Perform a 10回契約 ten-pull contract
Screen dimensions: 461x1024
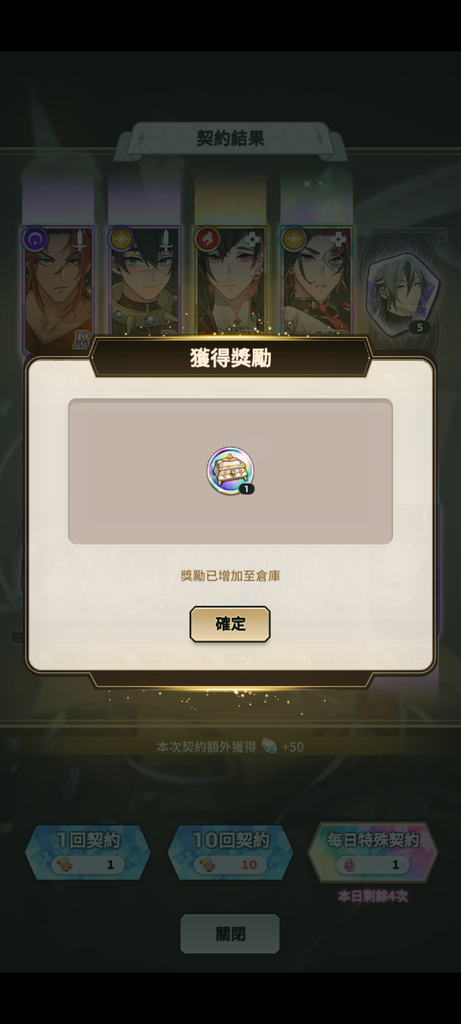click(x=230, y=852)
